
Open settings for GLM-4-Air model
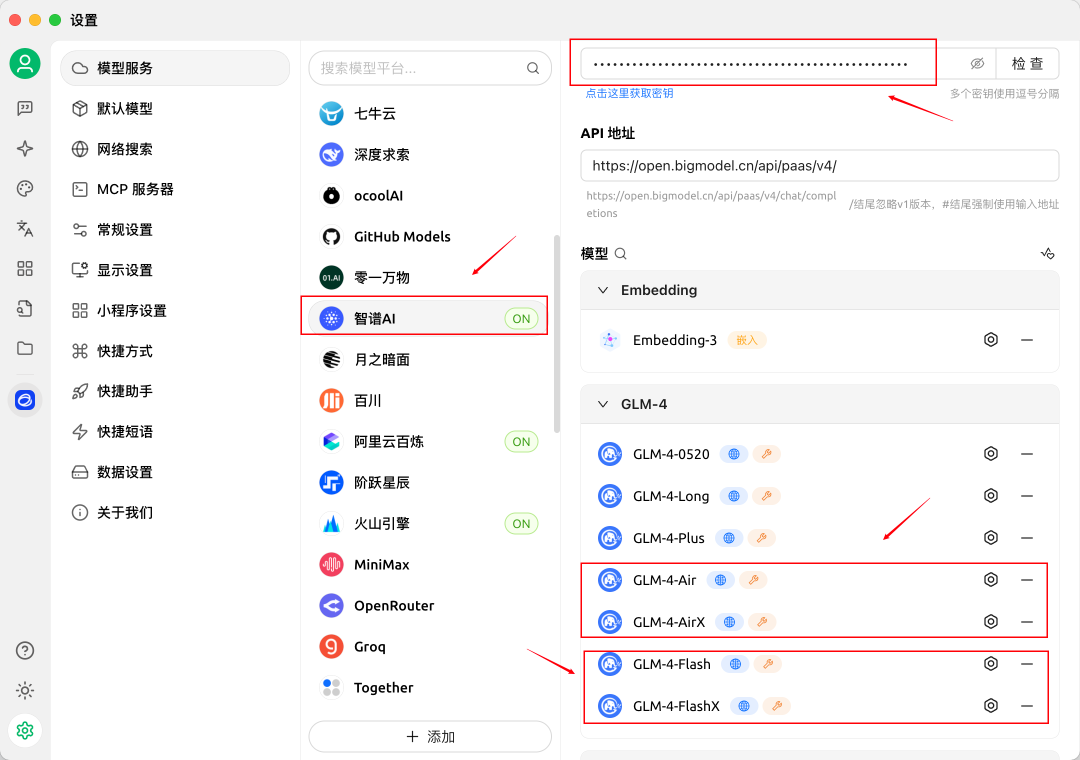pyautogui.click(x=990, y=579)
